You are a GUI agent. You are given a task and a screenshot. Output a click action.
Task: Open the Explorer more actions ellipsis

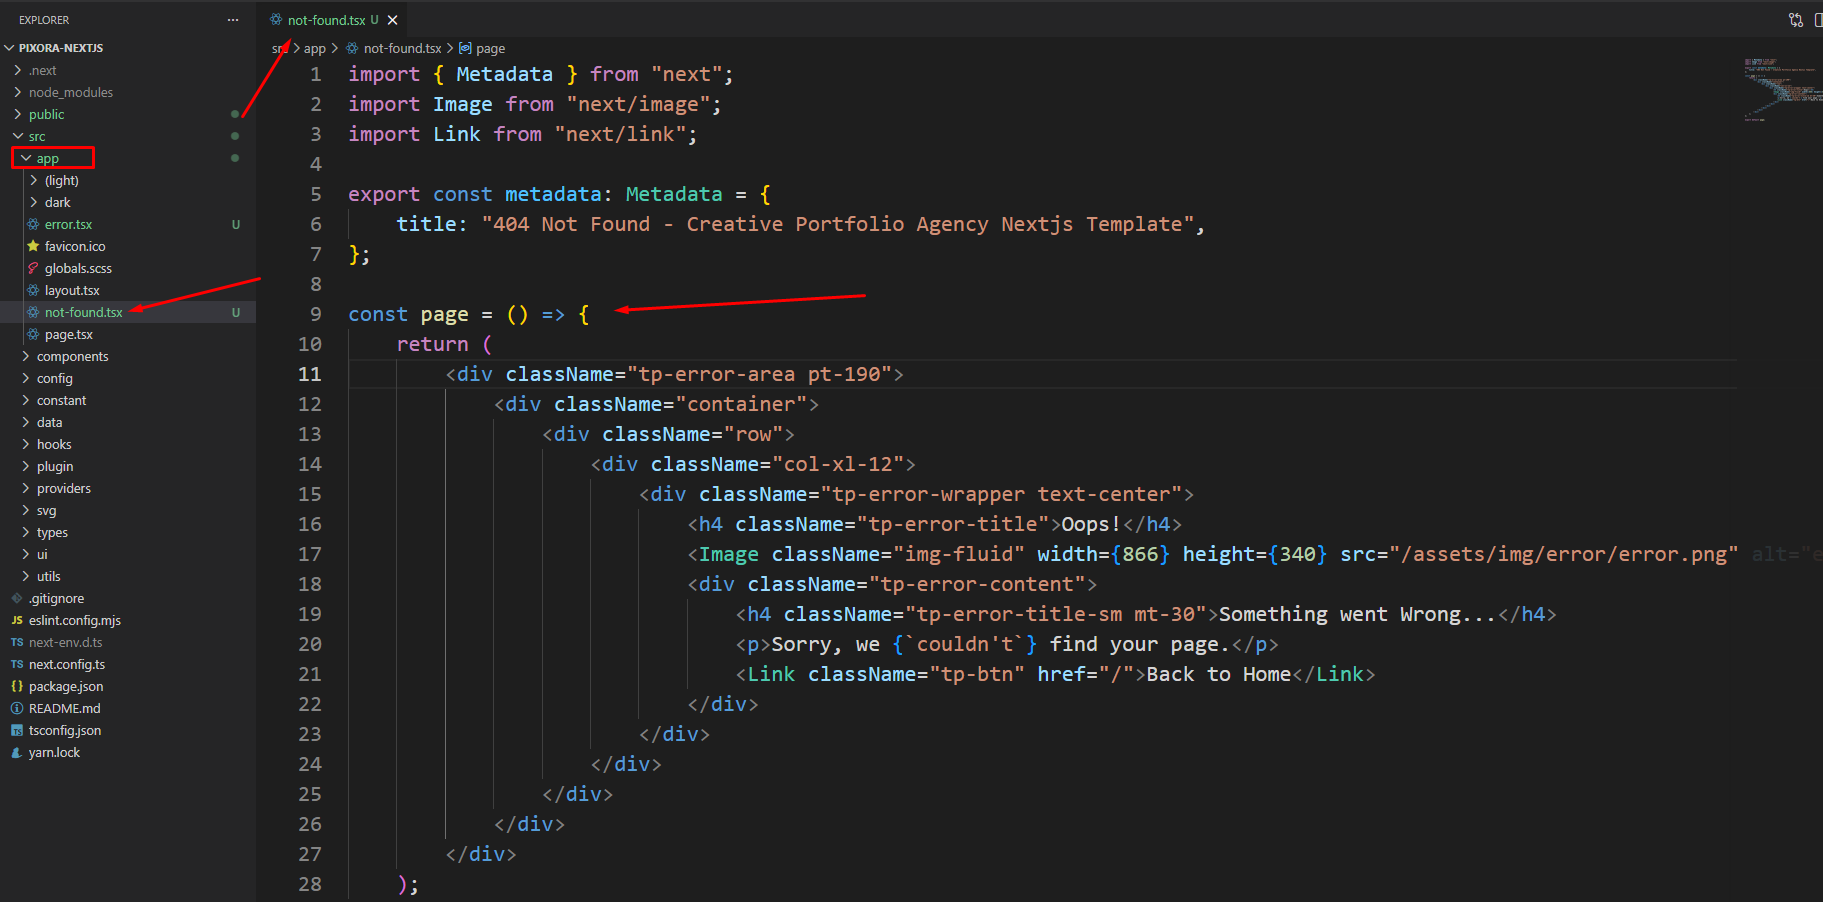233,20
